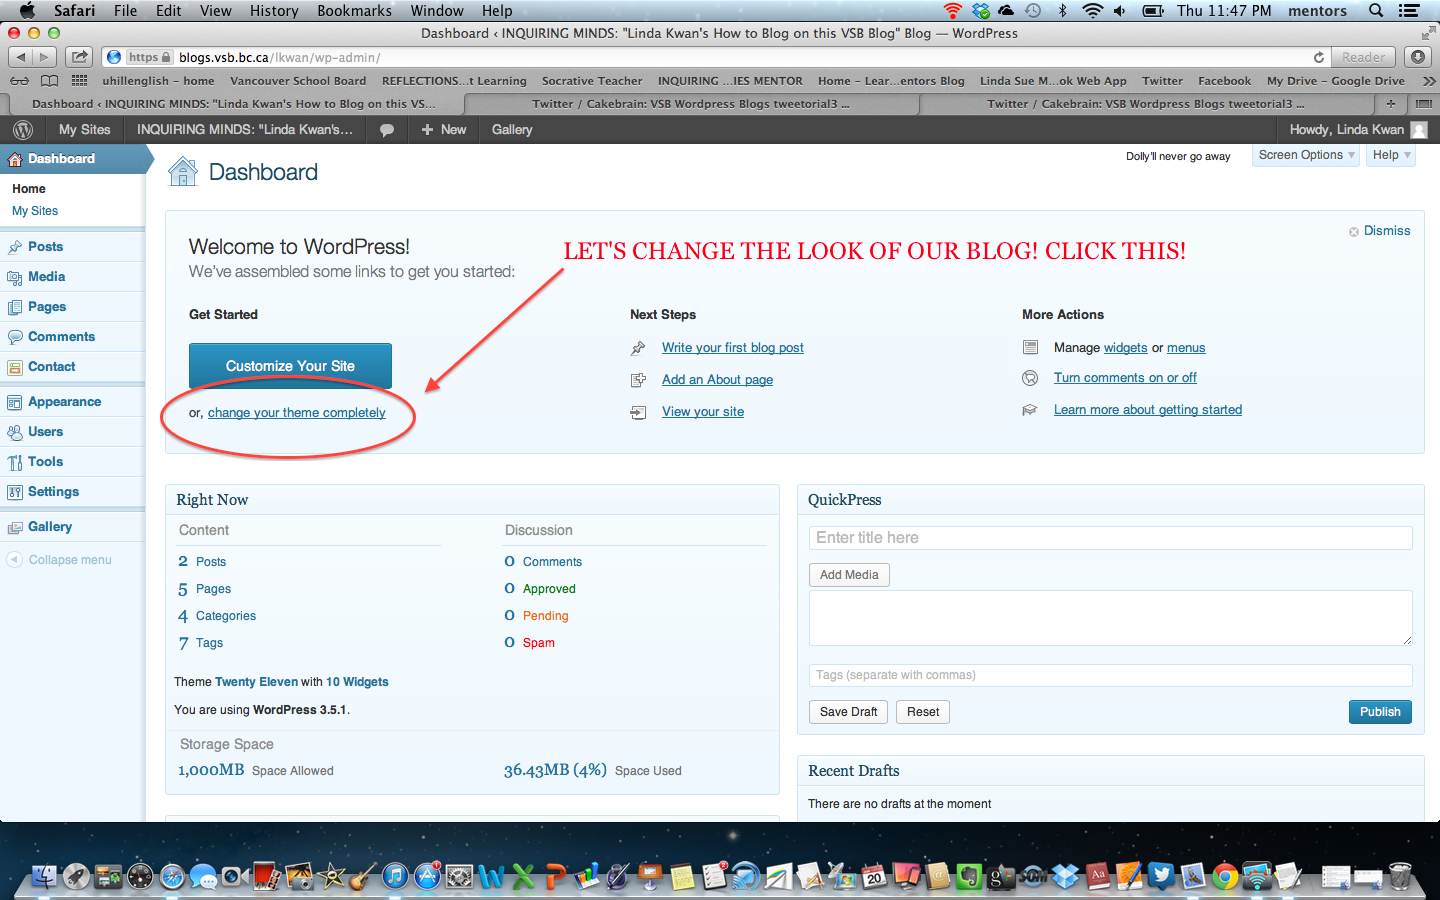Click the QuickPress title input field

tap(1110, 538)
